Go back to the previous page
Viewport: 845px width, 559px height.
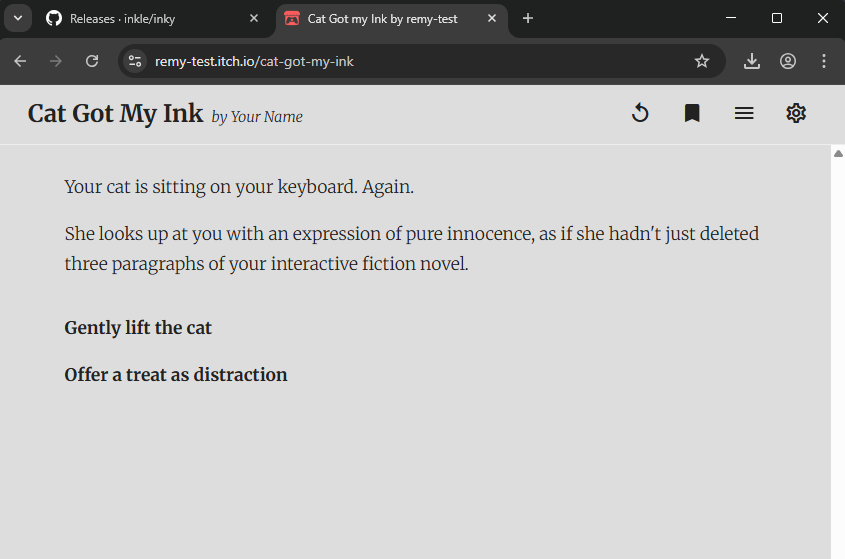coord(20,61)
